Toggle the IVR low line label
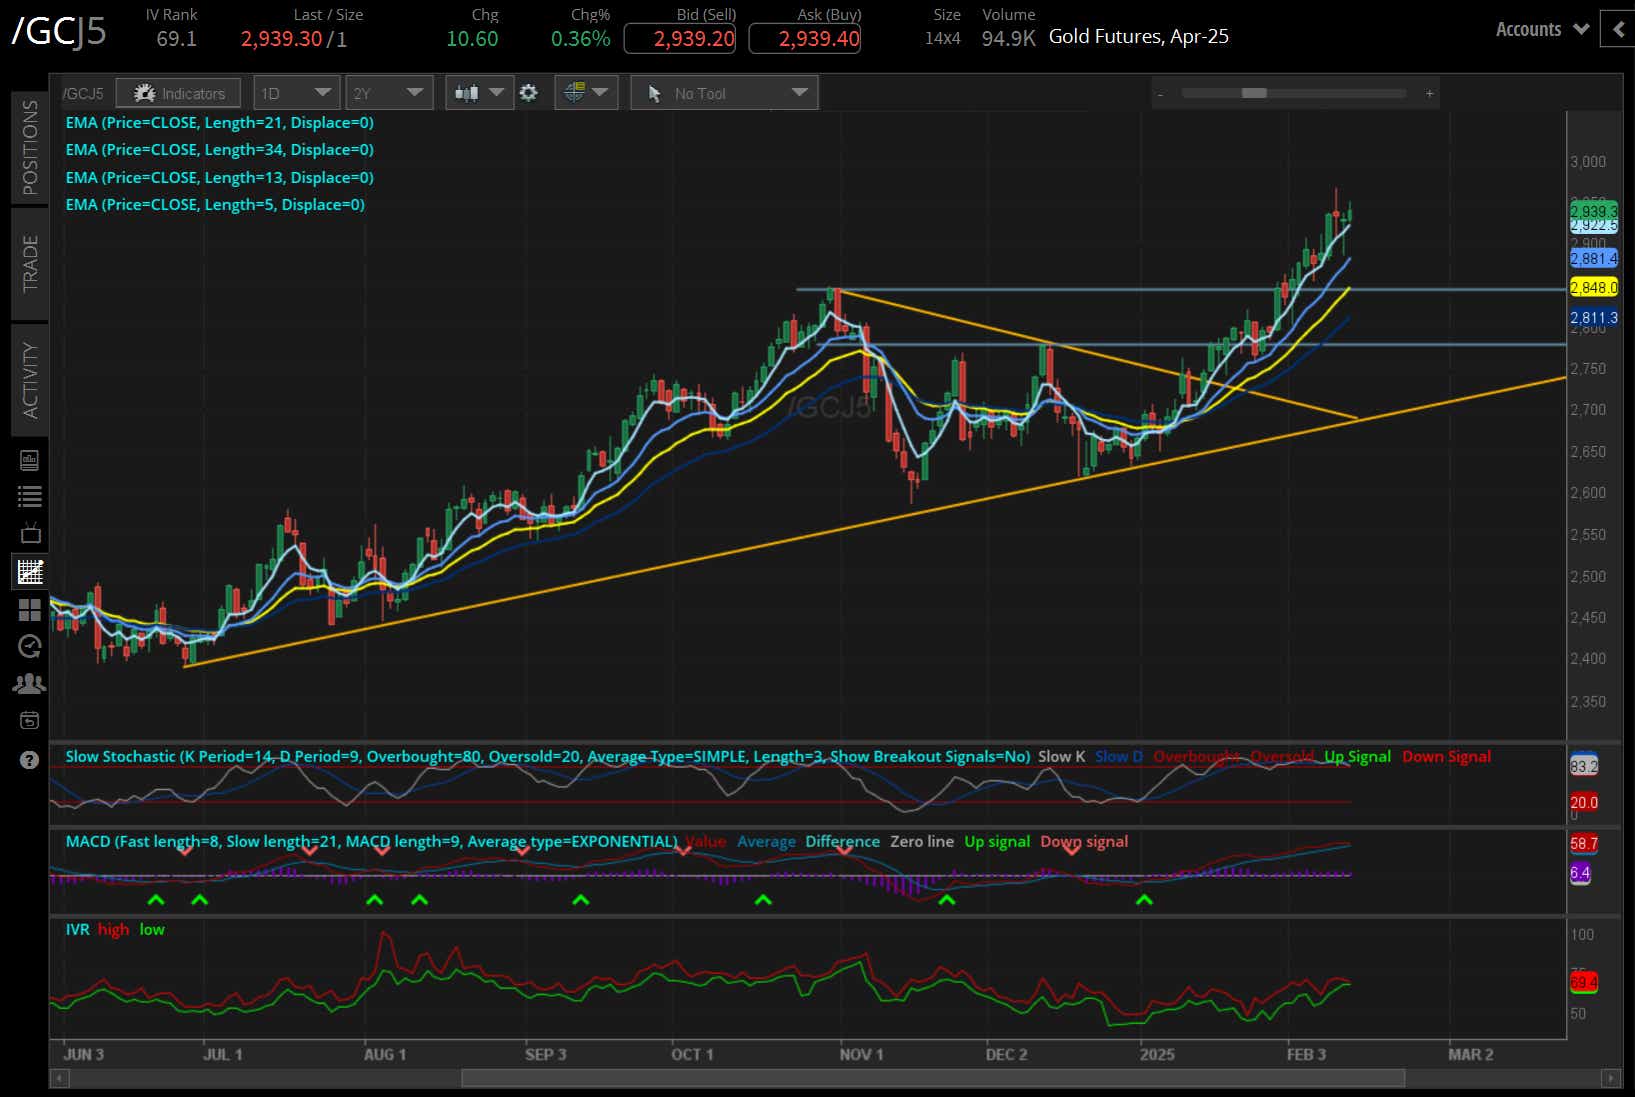The image size is (1635, 1097). pos(152,929)
